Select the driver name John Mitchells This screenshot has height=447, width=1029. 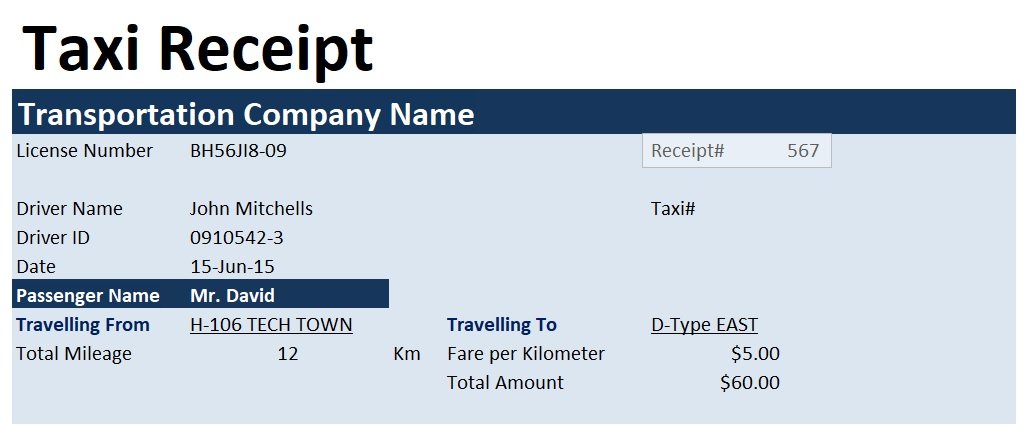(x=251, y=209)
